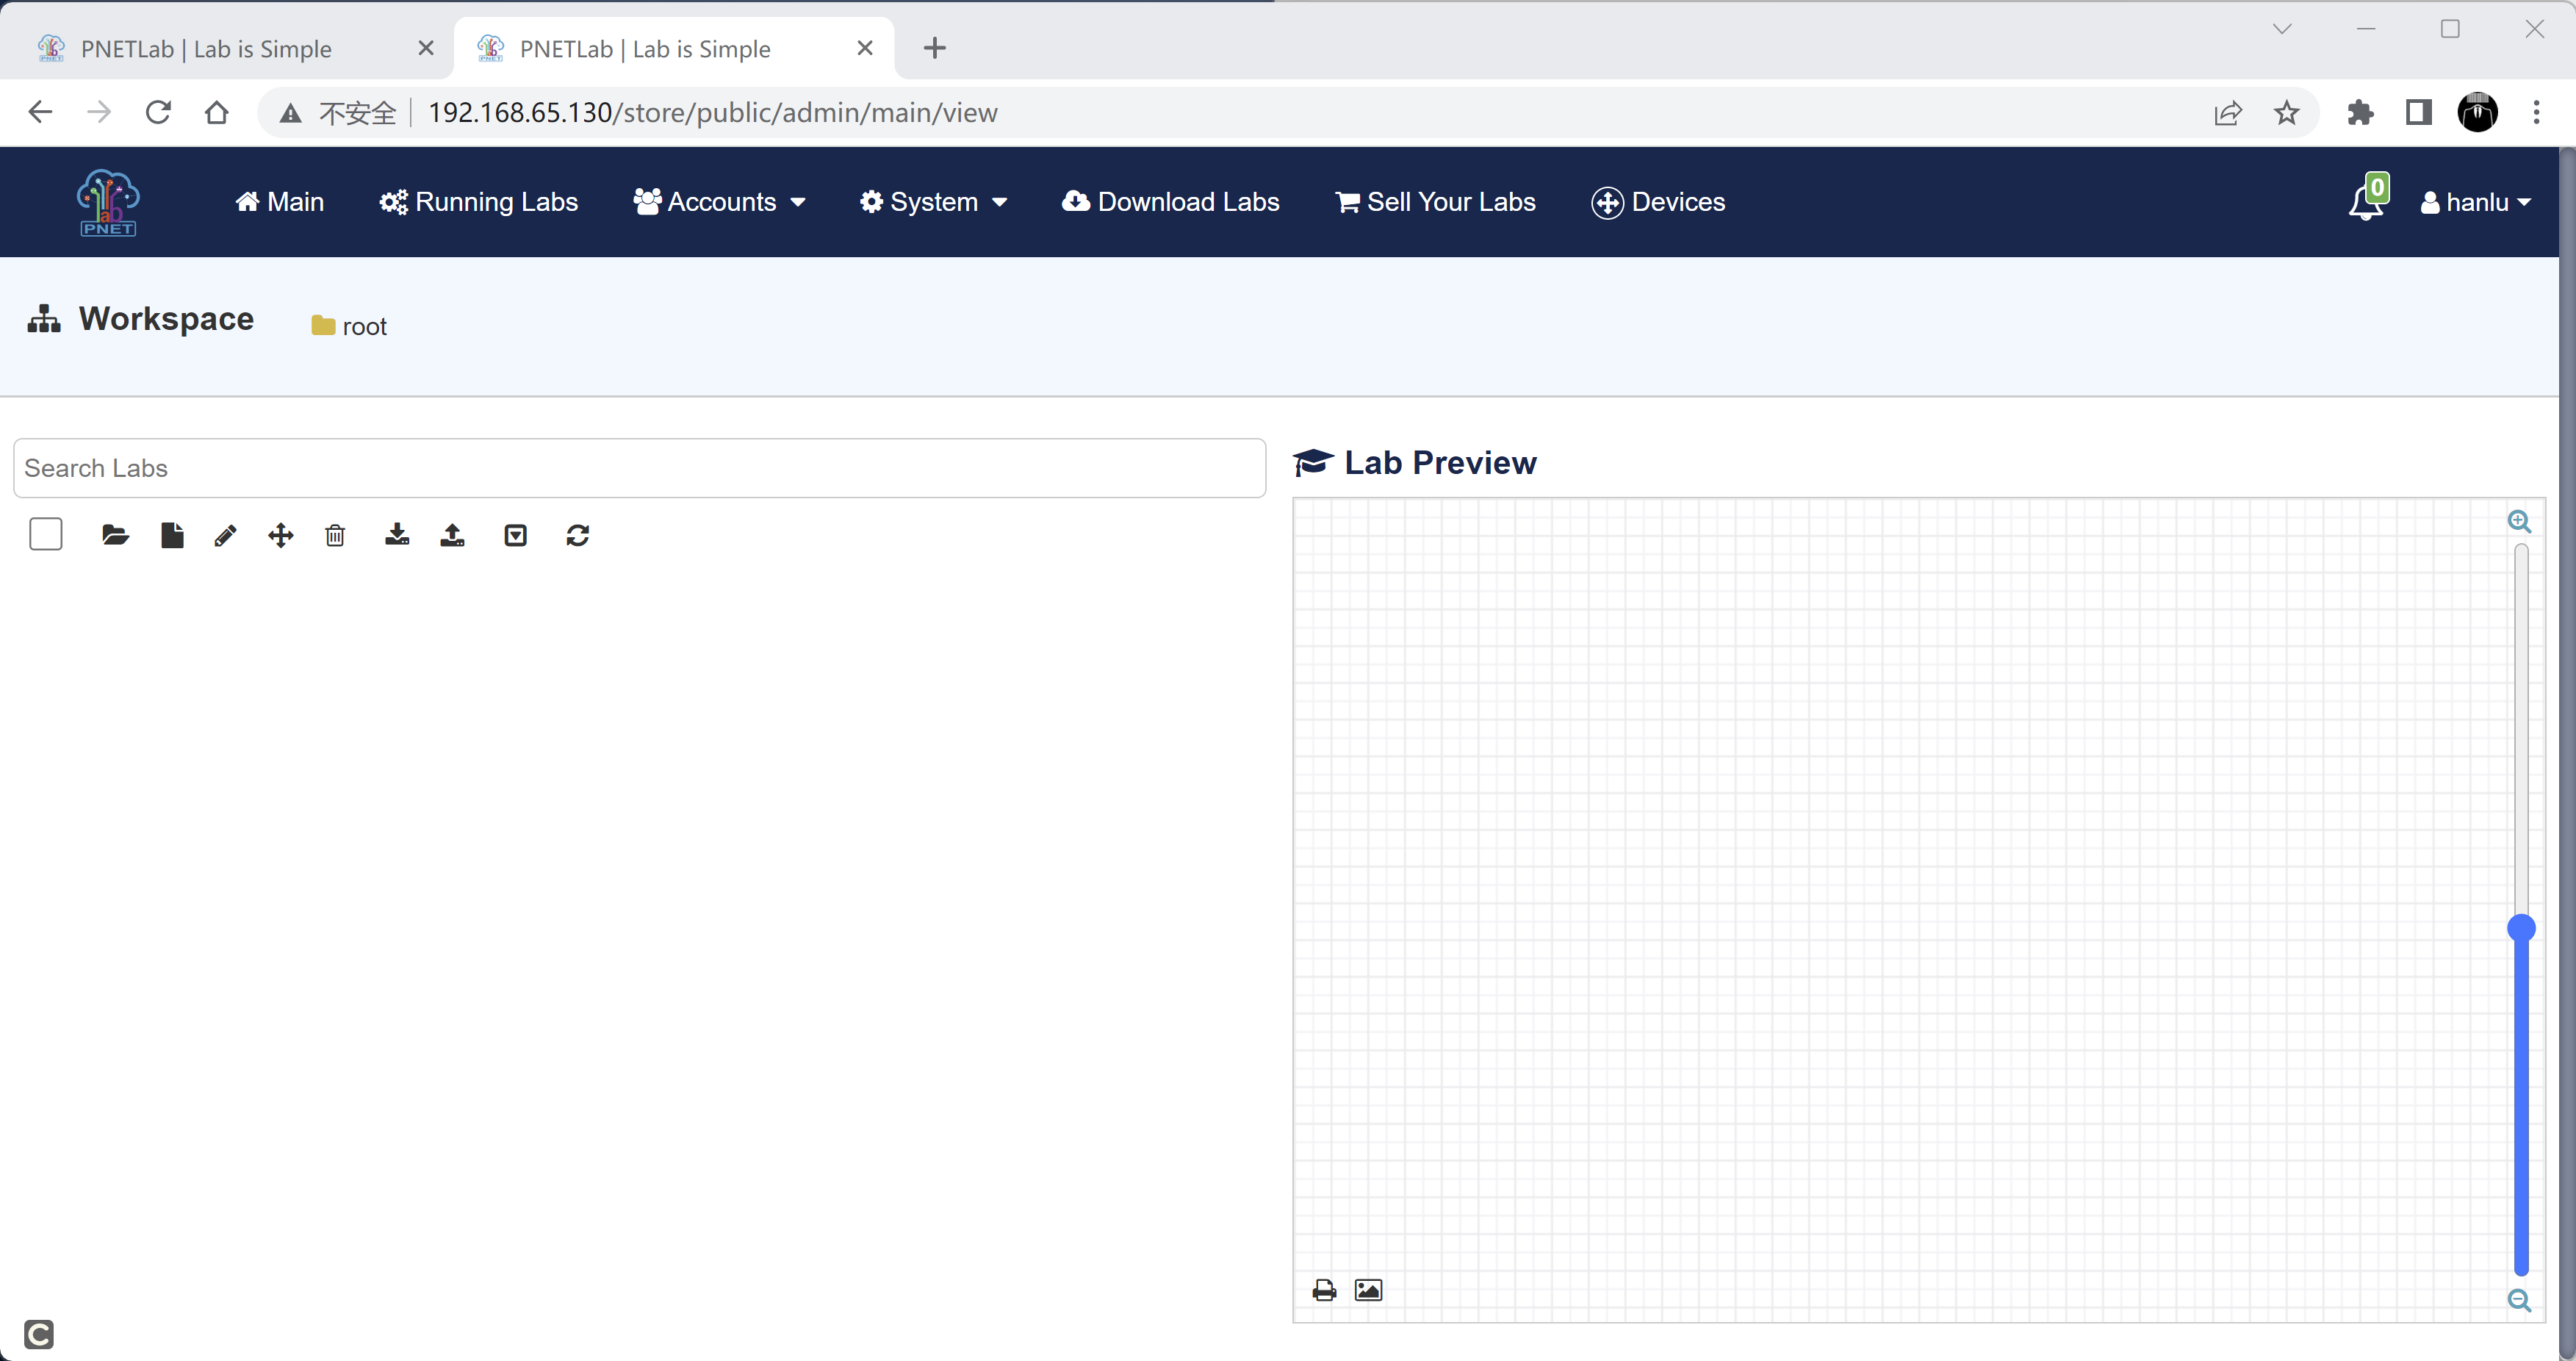Go back in browser history
Image resolution: width=2576 pixels, height=1361 pixels.
tap(40, 112)
